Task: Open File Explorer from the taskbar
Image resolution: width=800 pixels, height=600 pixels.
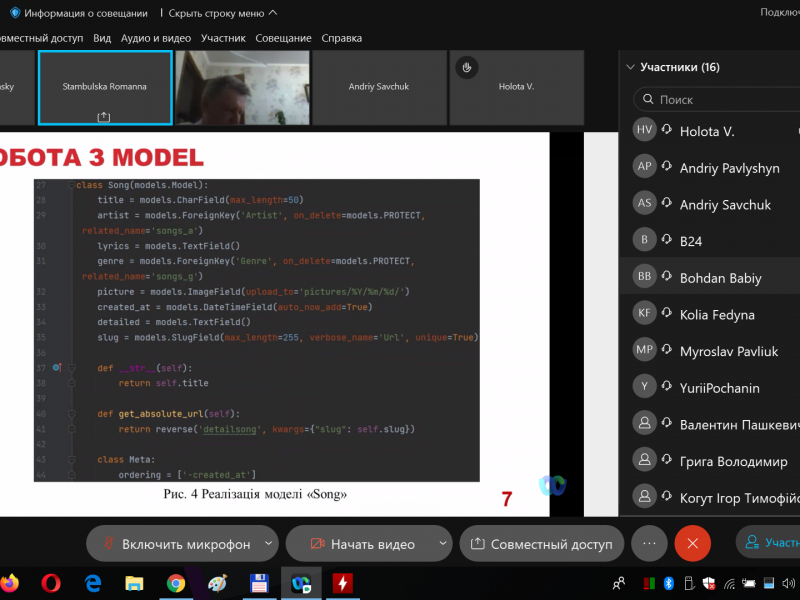Action: pyautogui.click(x=134, y=582)
